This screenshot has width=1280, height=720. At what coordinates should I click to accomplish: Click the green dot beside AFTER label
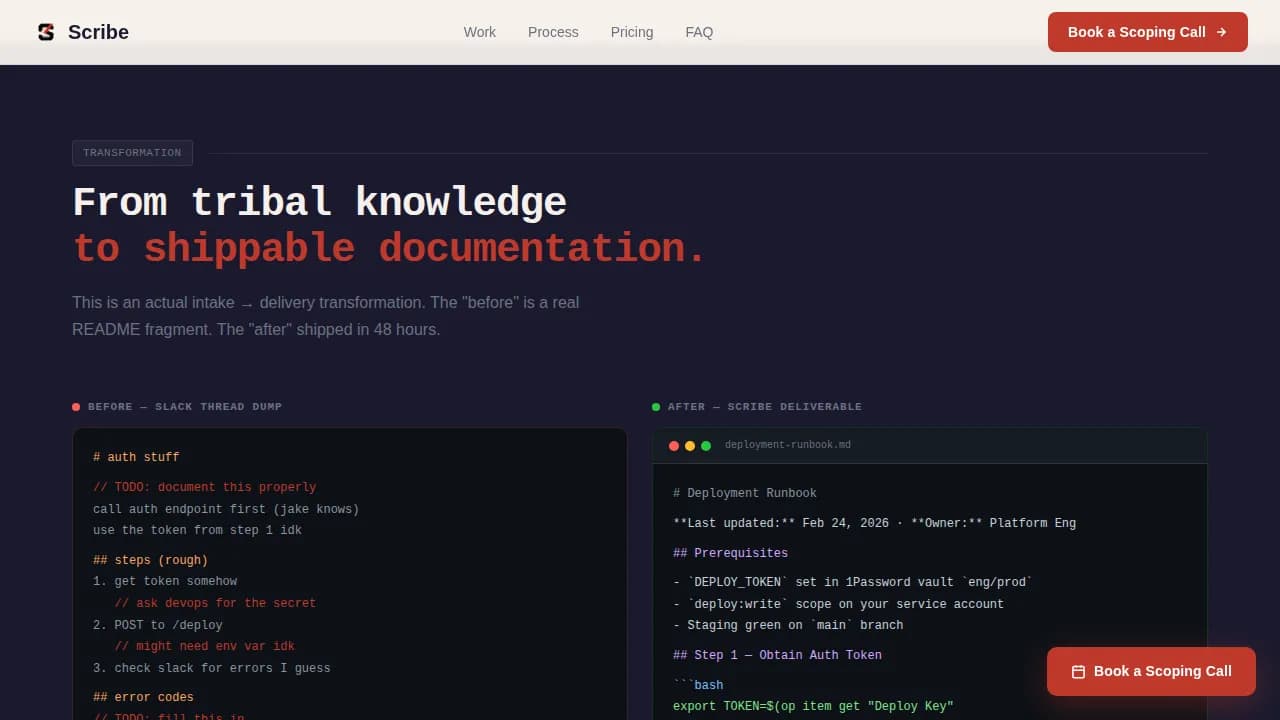[x=656, y=407]
